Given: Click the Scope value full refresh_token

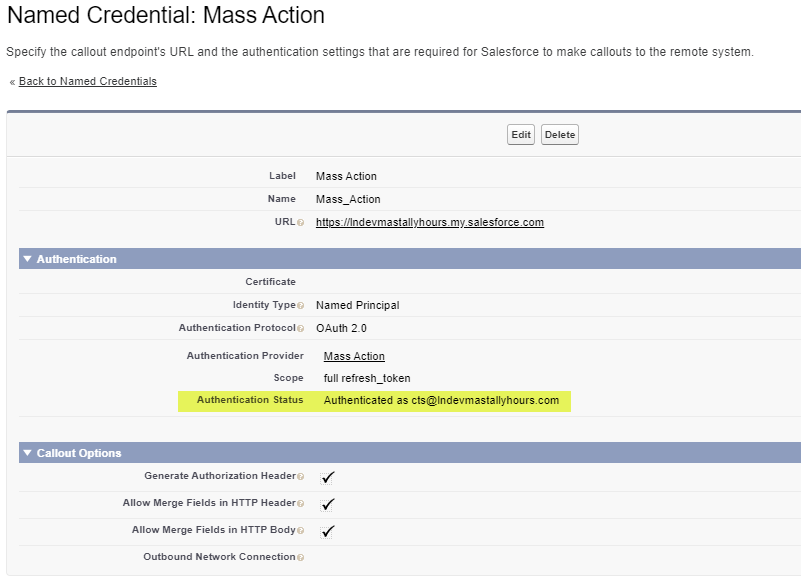Looking at the screenshot, I should (x=366, y=378).
